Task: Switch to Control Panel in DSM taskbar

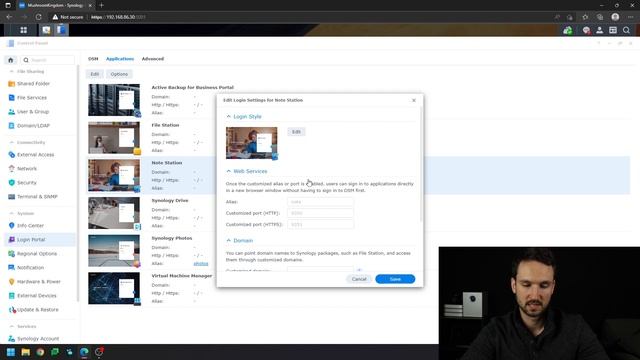Action: tap(61, 30)
